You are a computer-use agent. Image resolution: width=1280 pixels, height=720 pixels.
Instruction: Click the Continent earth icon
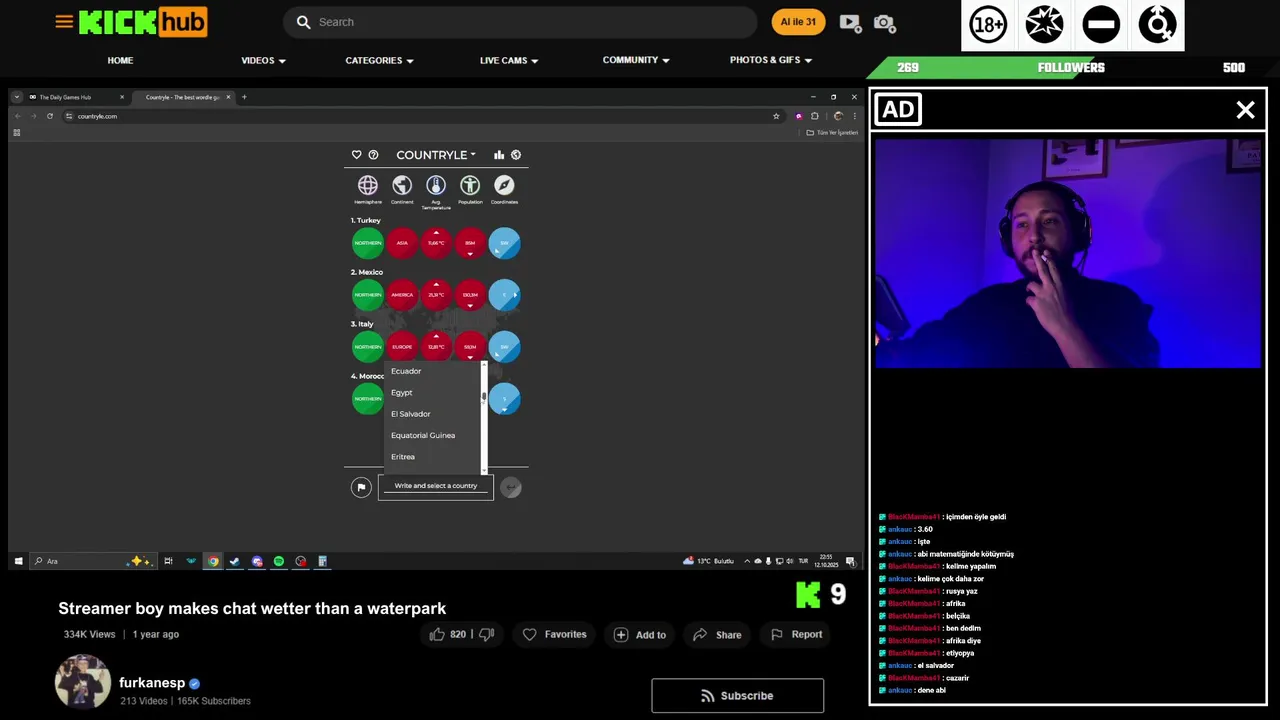pos(402,185)
